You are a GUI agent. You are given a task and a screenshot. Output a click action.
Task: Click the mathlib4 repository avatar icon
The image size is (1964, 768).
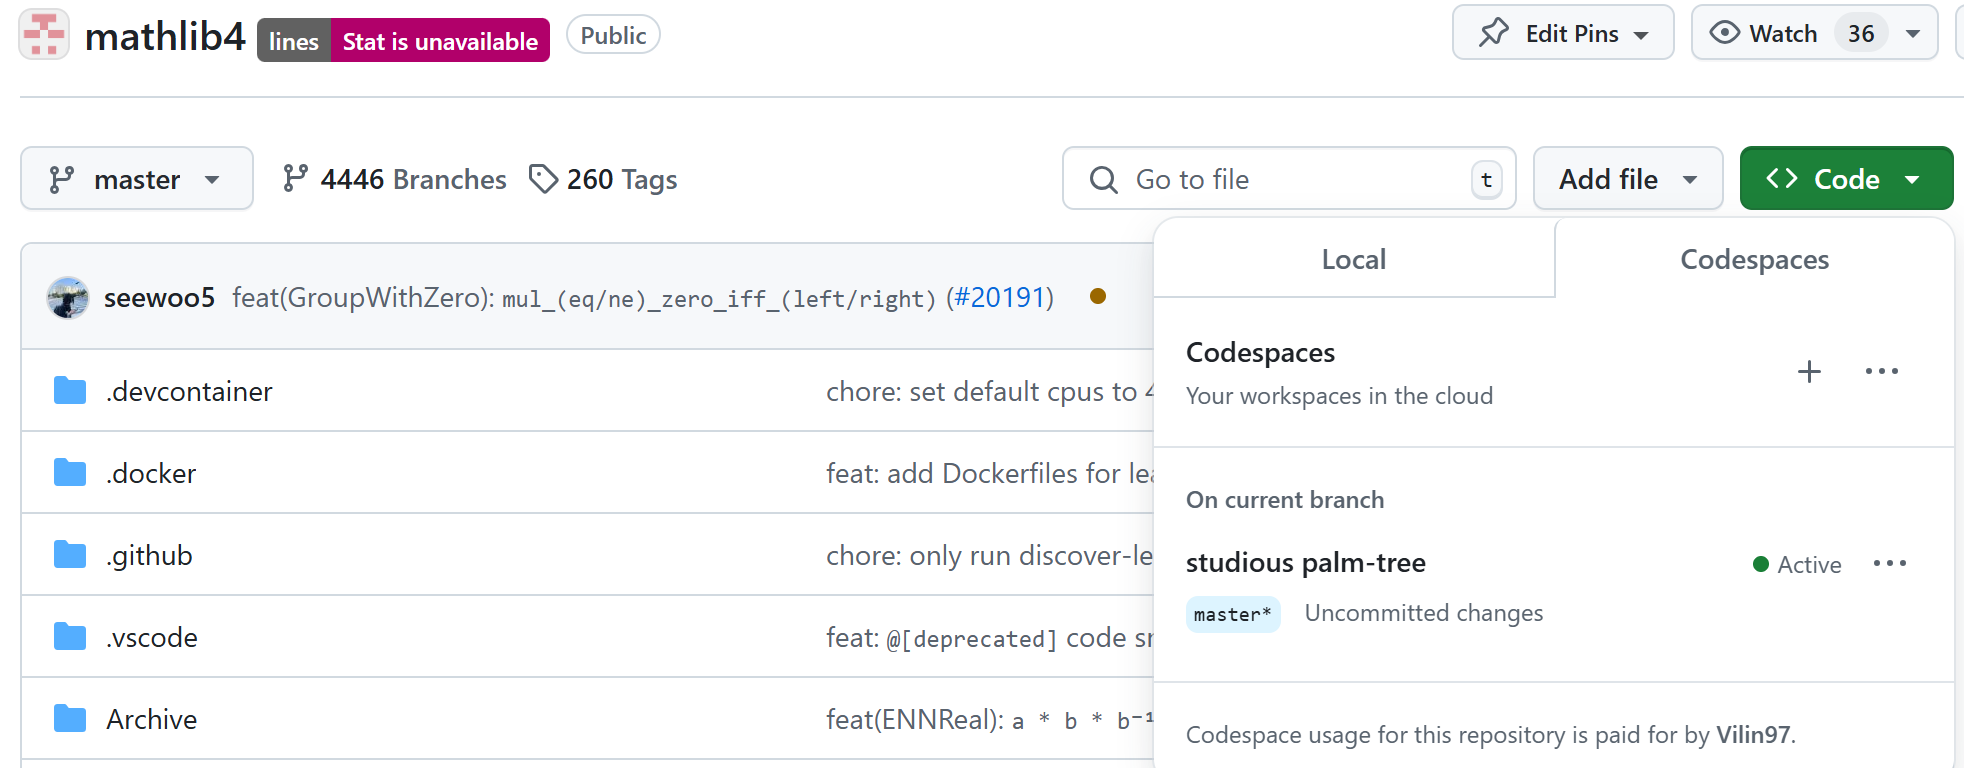(44, 34)
